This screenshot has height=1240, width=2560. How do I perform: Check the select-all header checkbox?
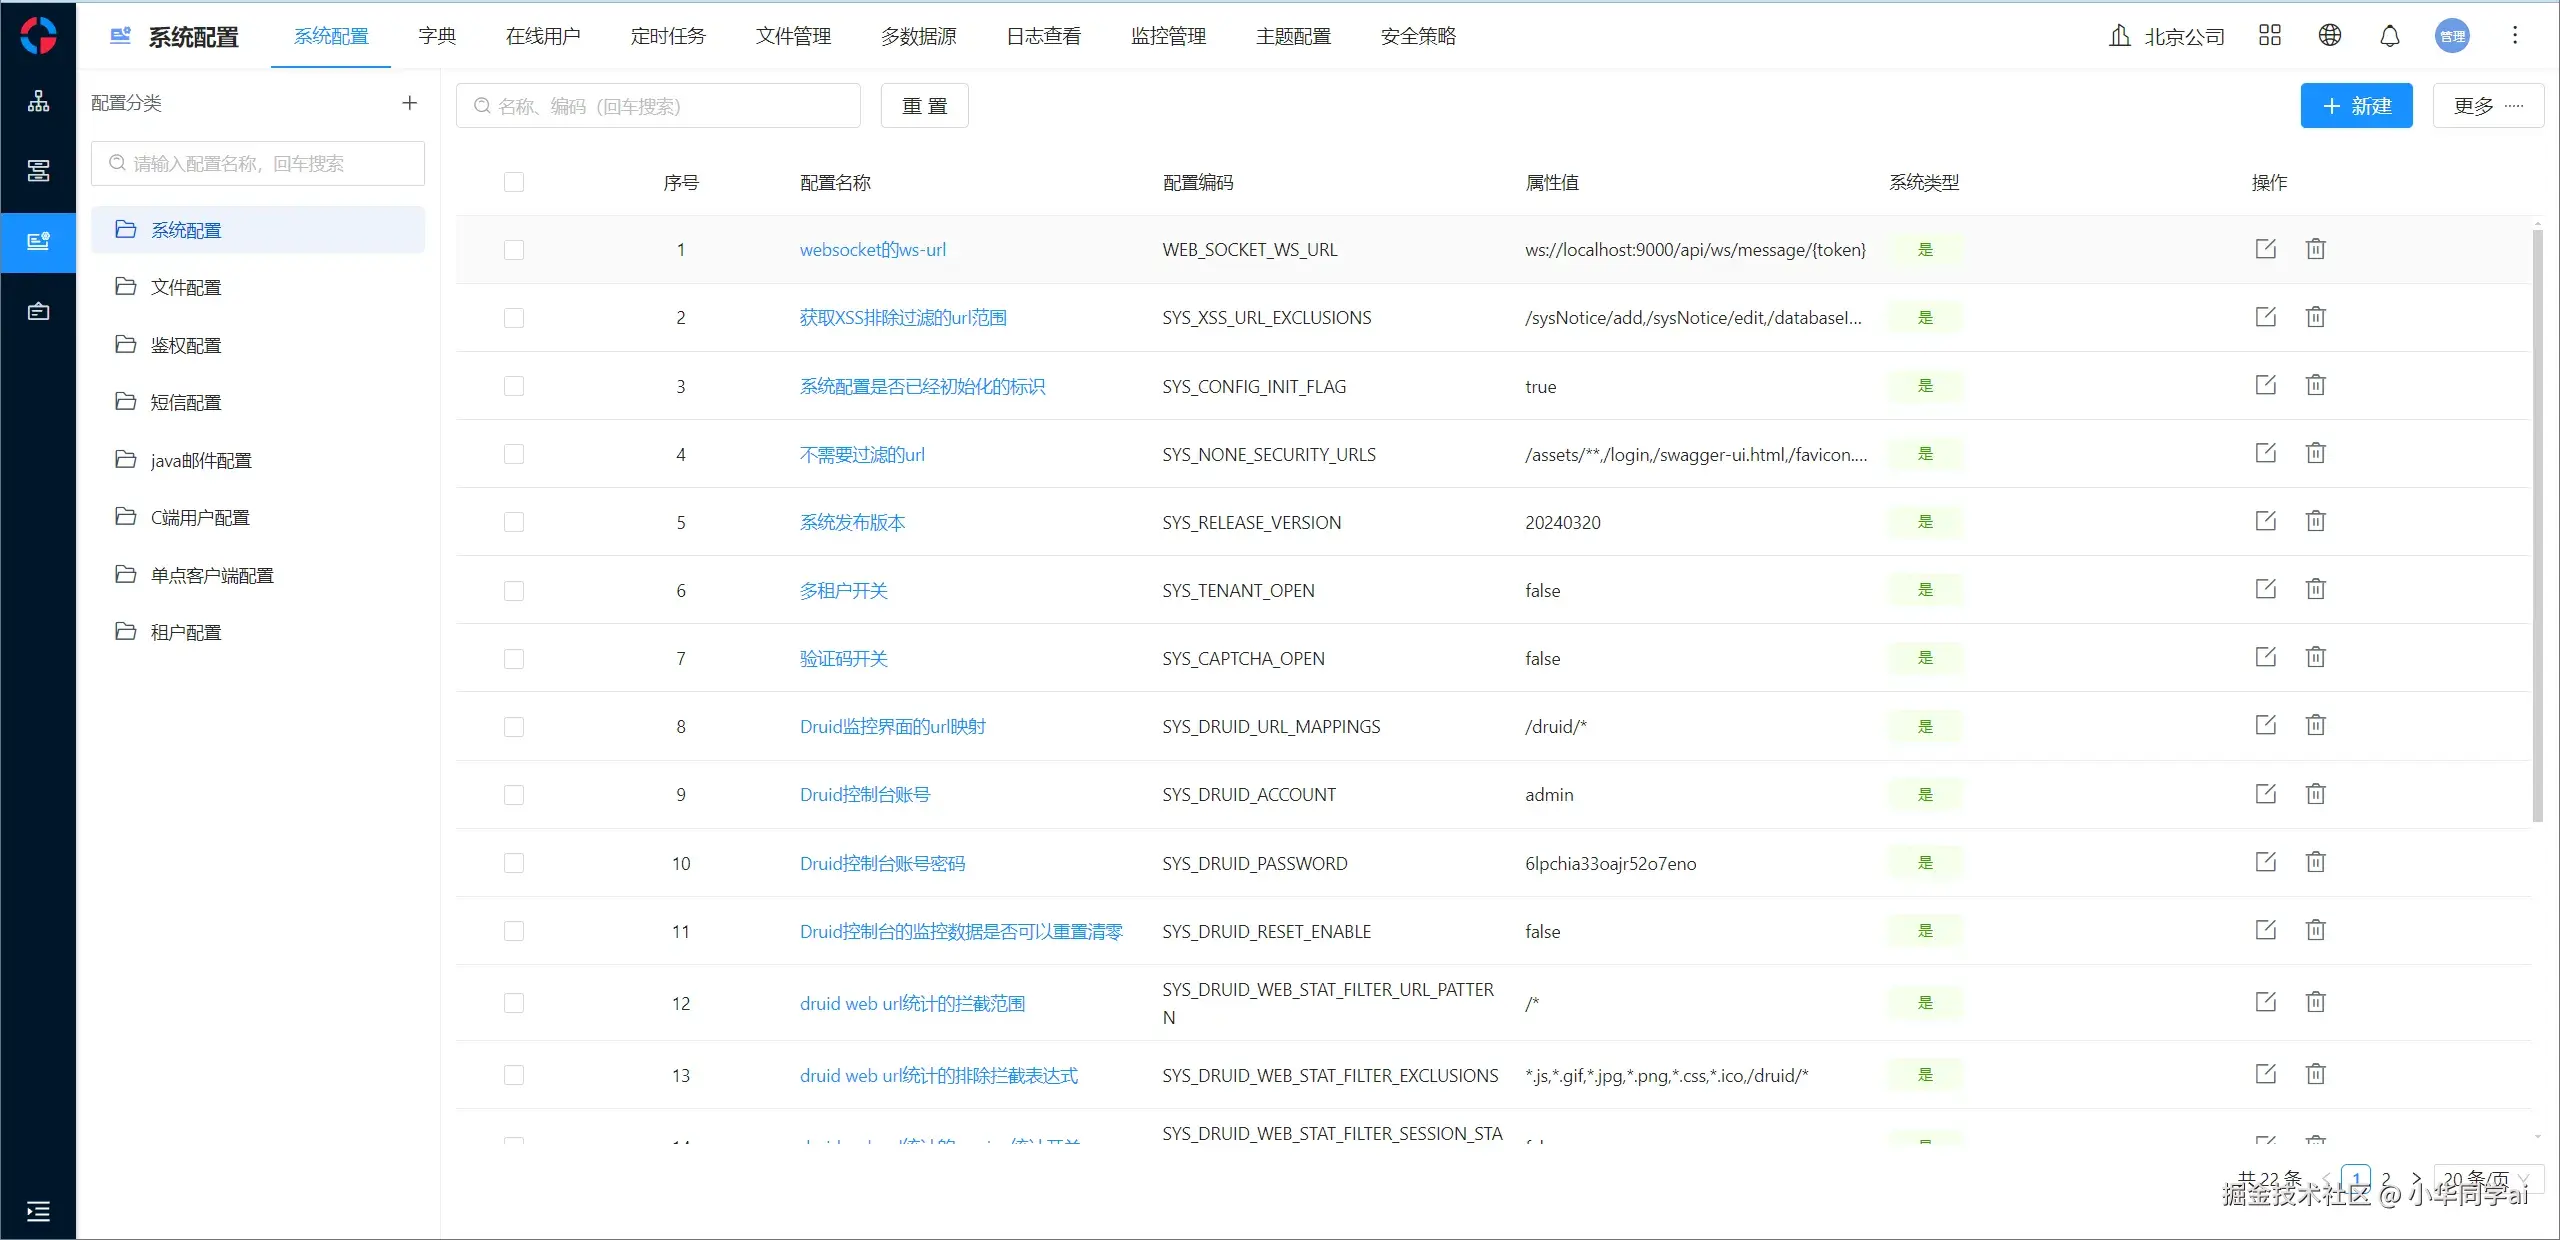pyautogui.click(x=514, y=182)
